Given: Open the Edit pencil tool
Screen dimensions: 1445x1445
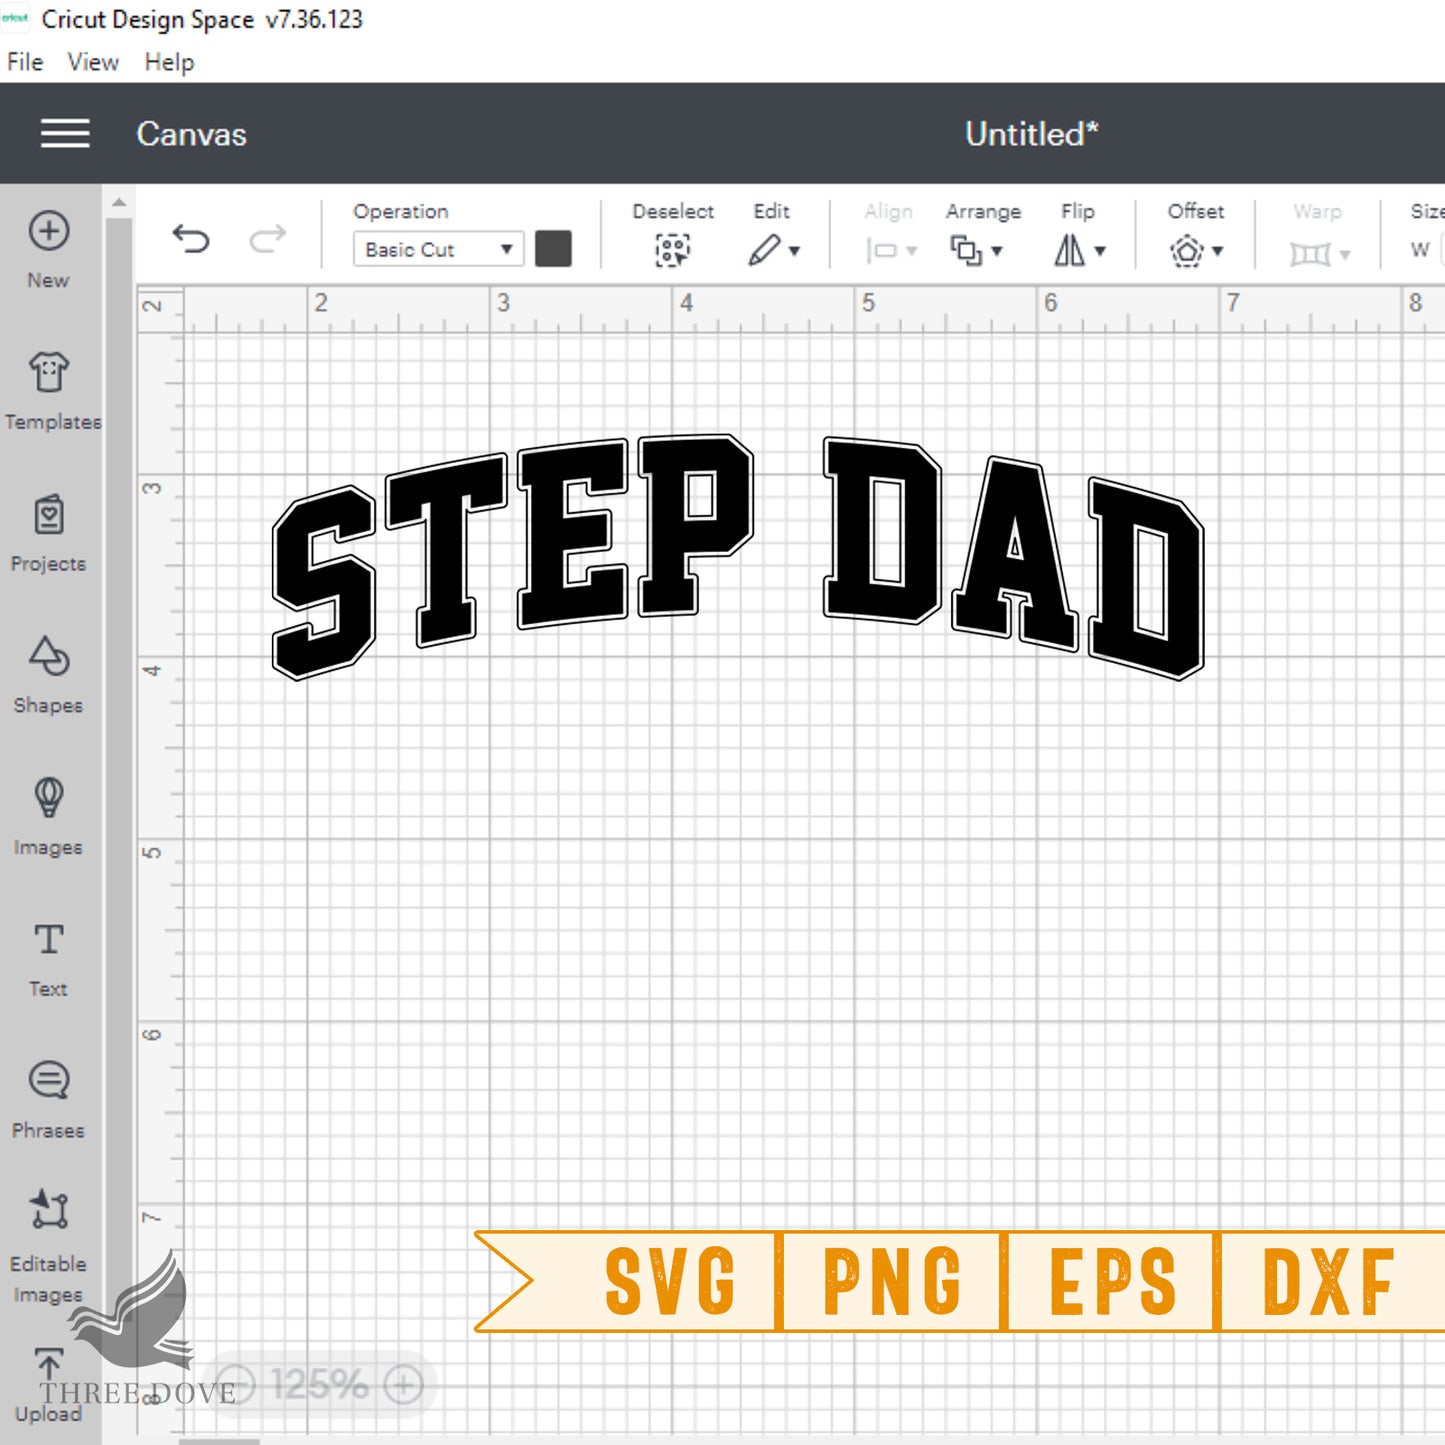Looking at the screenshot, I should [764, 250].
